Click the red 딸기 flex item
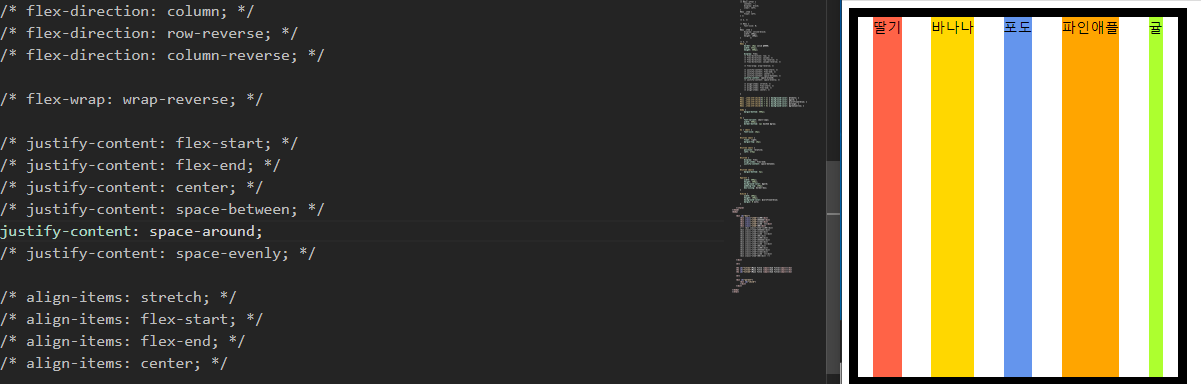The image size is (1201, 384). [x=887, y=196]
